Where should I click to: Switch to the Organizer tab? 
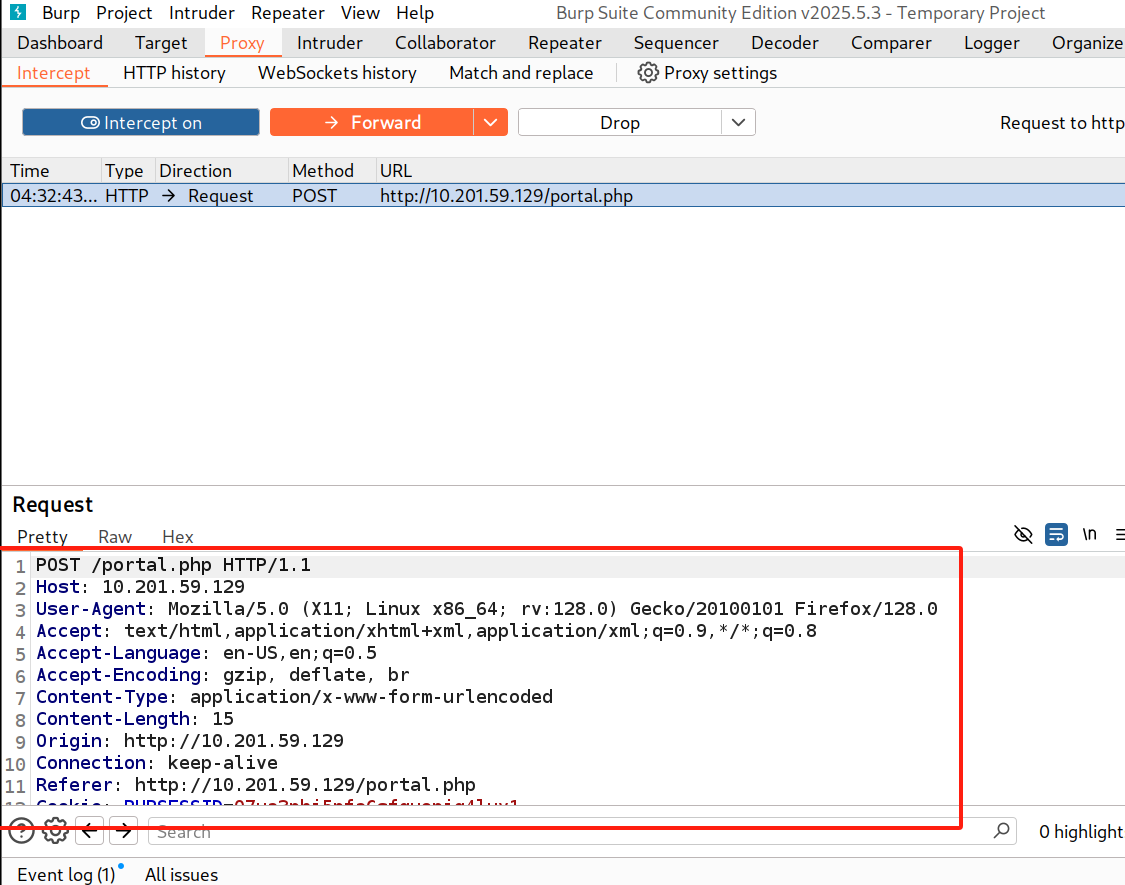(1086, 43)
